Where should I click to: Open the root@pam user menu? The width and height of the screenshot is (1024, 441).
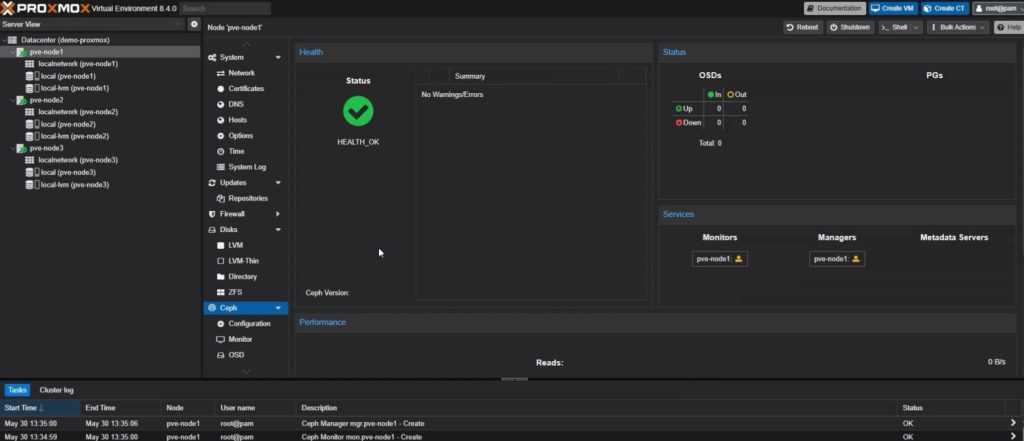coord(997,8)
